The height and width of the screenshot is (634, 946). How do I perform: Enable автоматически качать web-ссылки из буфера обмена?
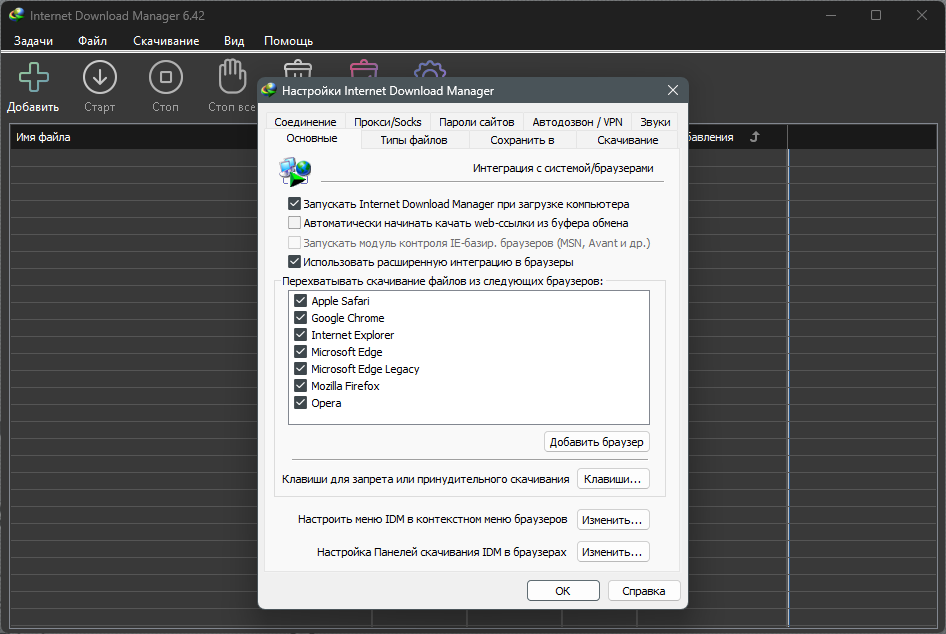click(x=295, y=223)
